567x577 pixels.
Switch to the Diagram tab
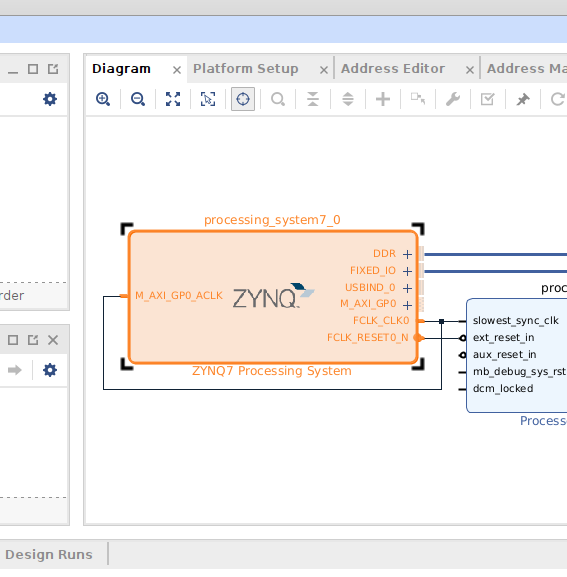point(121,69)
